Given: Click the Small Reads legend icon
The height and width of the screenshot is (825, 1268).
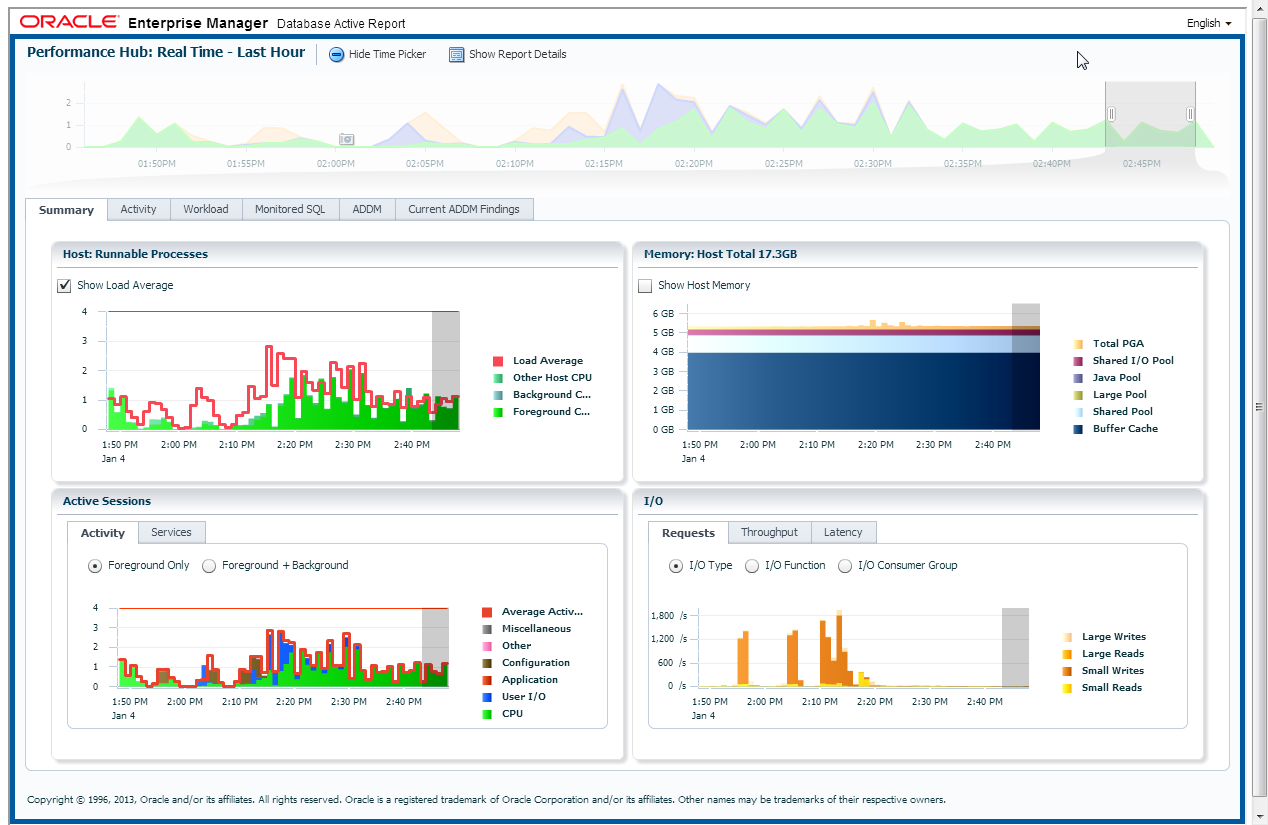Looking at the screenshot, I should [x=1067, y=688].
